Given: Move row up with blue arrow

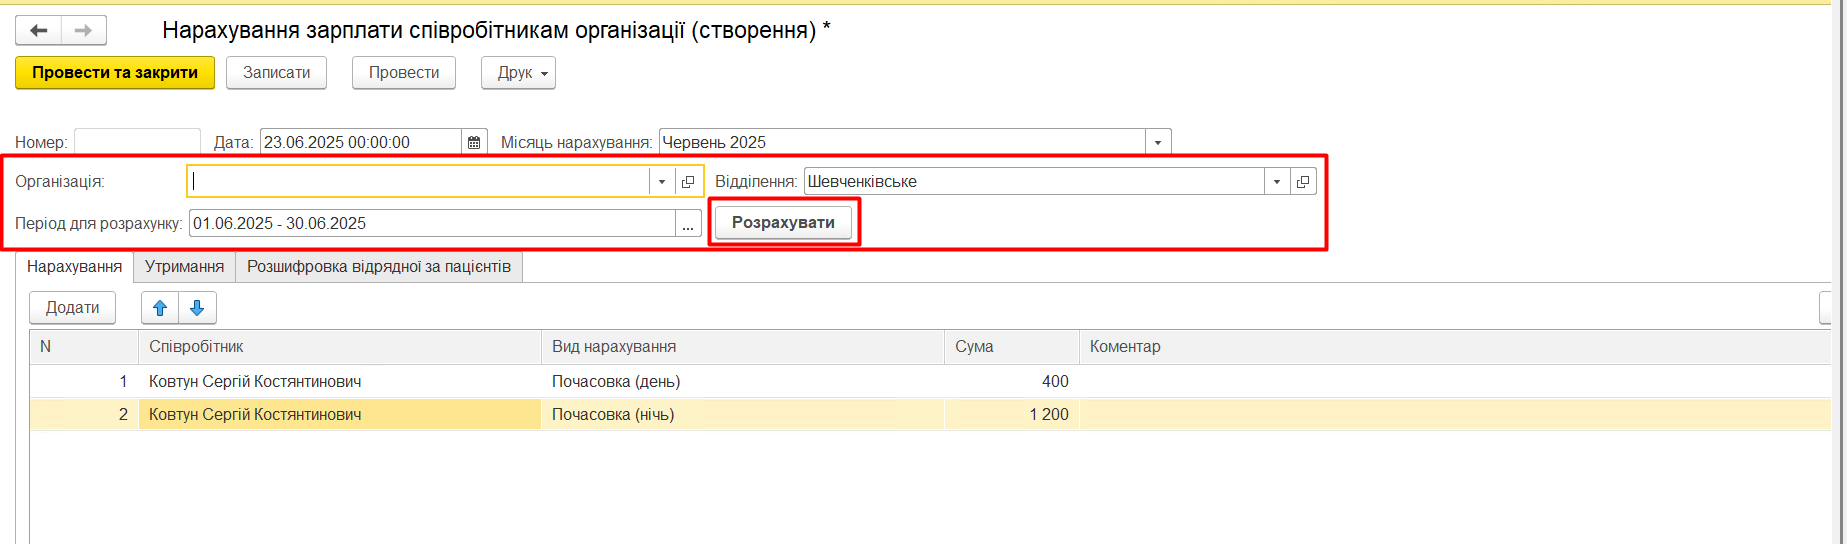Looking at the screenshot, I should 160,308.
